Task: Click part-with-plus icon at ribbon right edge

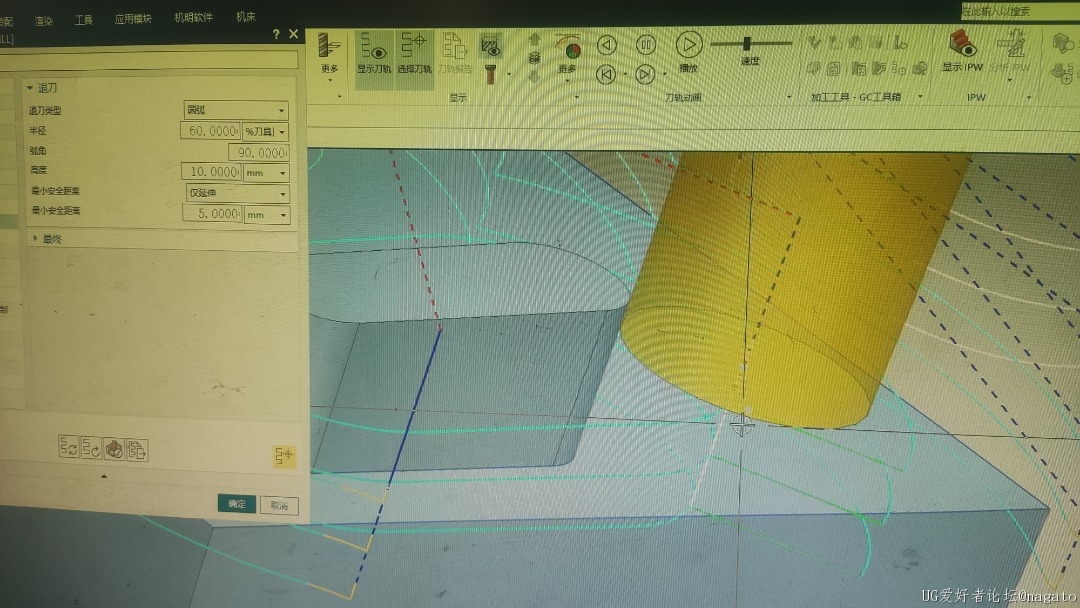Action: point(1063,72)
